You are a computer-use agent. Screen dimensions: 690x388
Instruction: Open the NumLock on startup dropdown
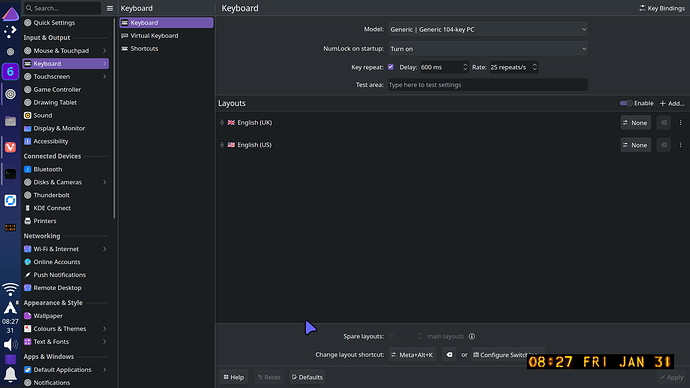[x=488, y=49]
